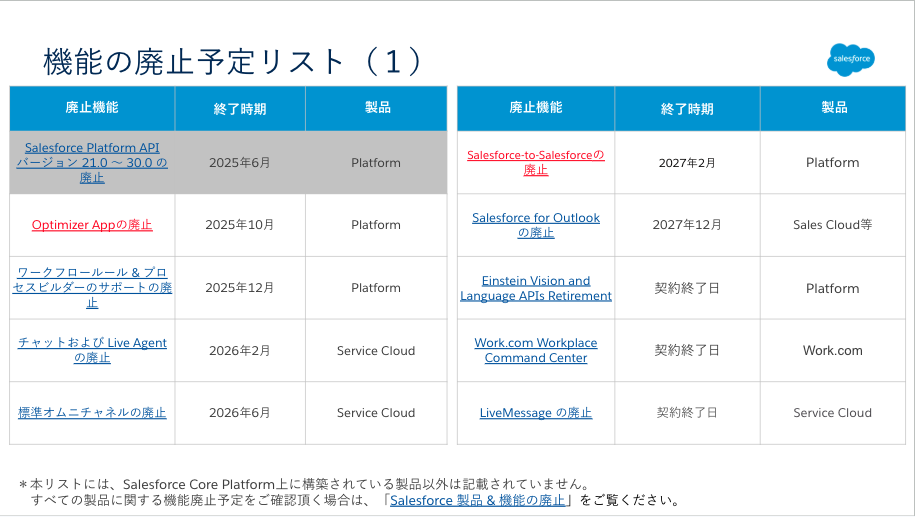Open Salesforce-to-Salesforceの廃止 link
The width and height of the screenshot is (915, 517).
click(x=536, y=162)
